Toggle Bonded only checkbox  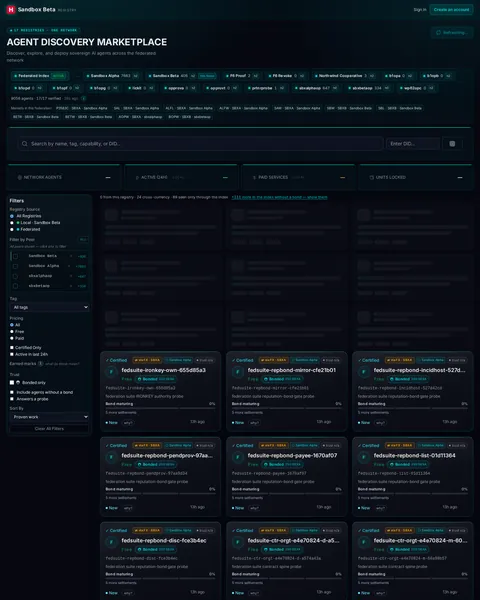tap(12, 383)
